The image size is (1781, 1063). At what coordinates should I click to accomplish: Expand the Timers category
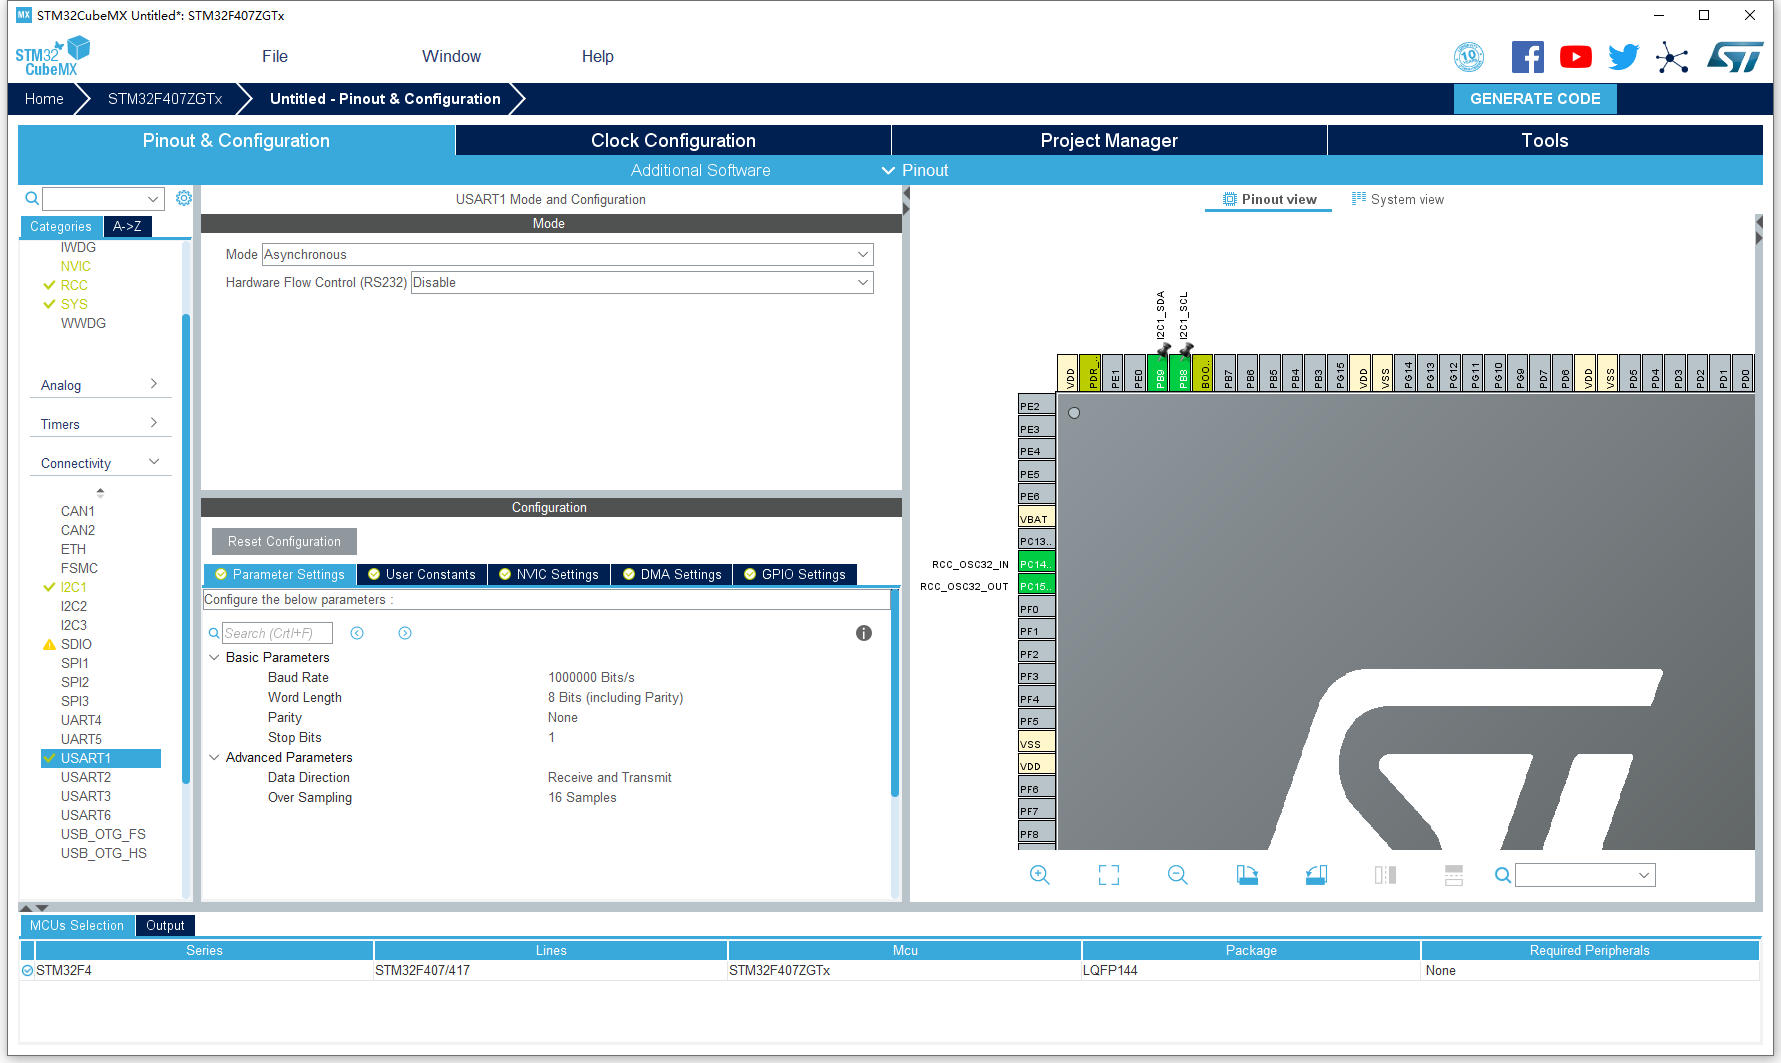click(100, 424)
